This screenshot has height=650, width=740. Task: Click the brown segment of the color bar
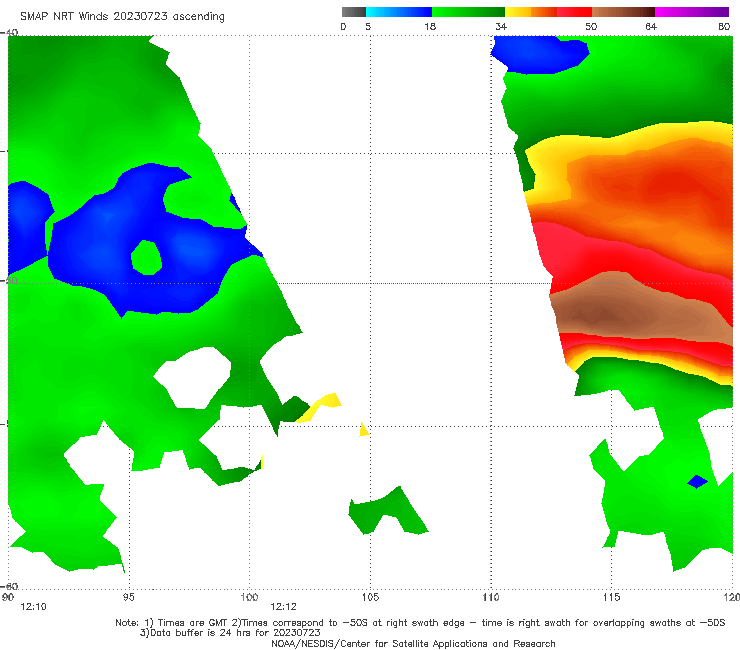(x=623, y=12)
